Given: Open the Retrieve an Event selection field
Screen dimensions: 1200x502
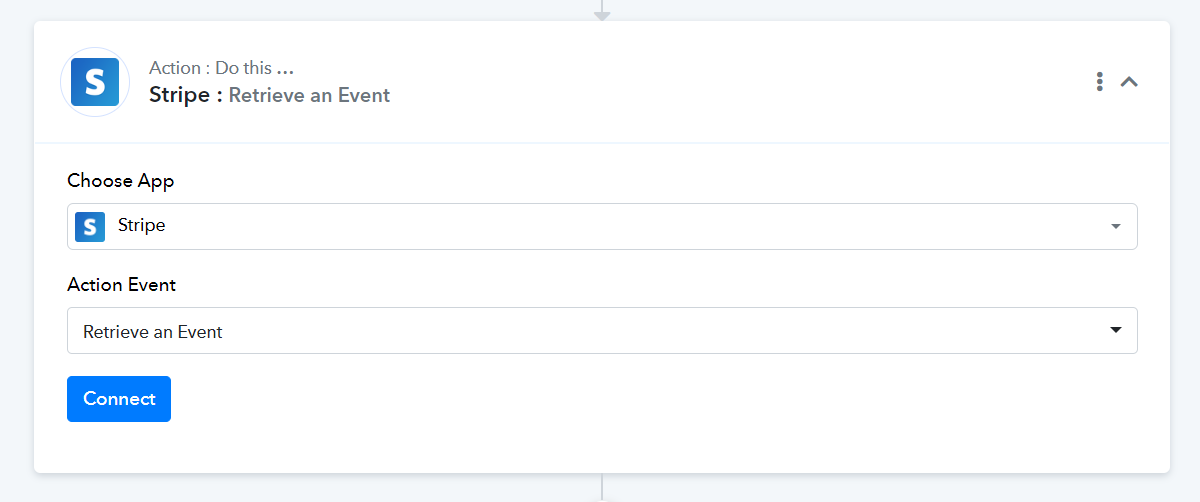Looking at the screenshot, I should 602,330.
